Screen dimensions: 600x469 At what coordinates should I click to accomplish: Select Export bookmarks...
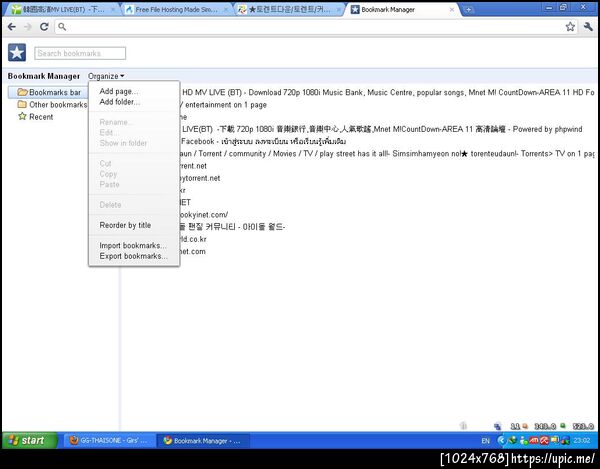pos(133,256)
